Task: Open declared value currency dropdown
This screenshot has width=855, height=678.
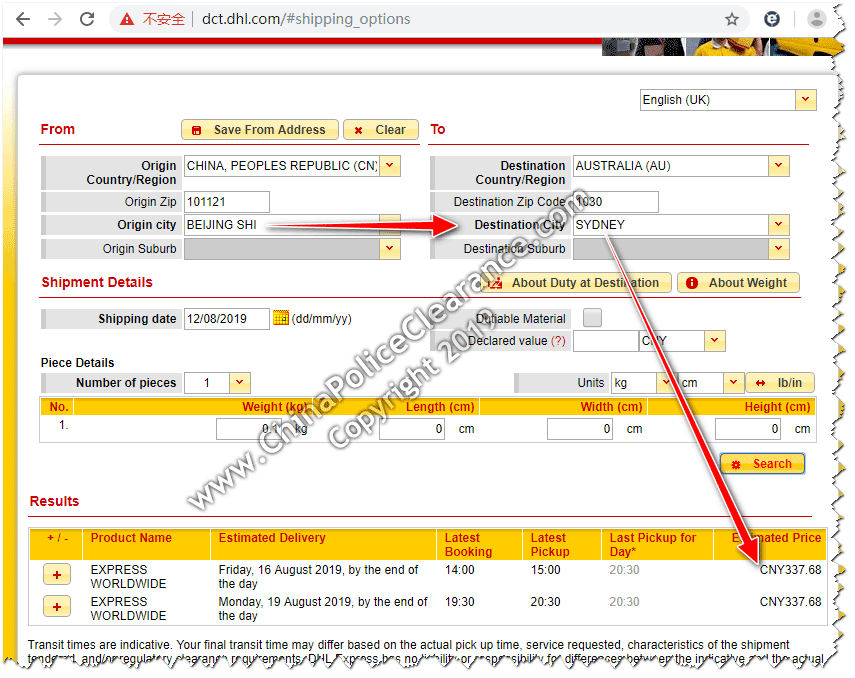Action: point(714,341)
